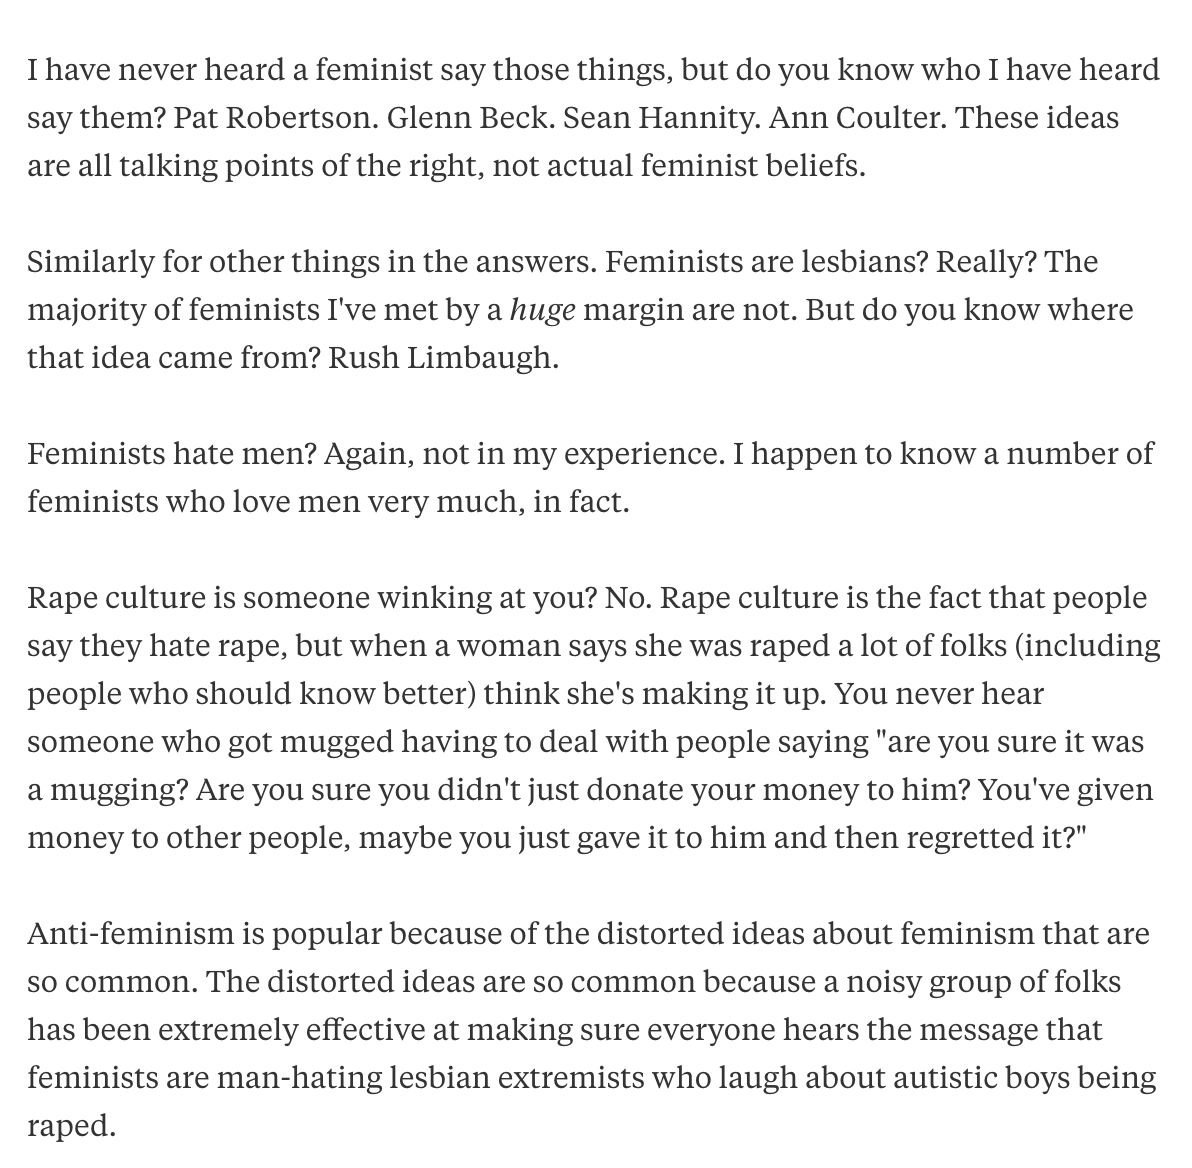Place cursor on "Feminists hate men?" question
The height and width of the screenshot is (1168, 1192).
point(171,454)
